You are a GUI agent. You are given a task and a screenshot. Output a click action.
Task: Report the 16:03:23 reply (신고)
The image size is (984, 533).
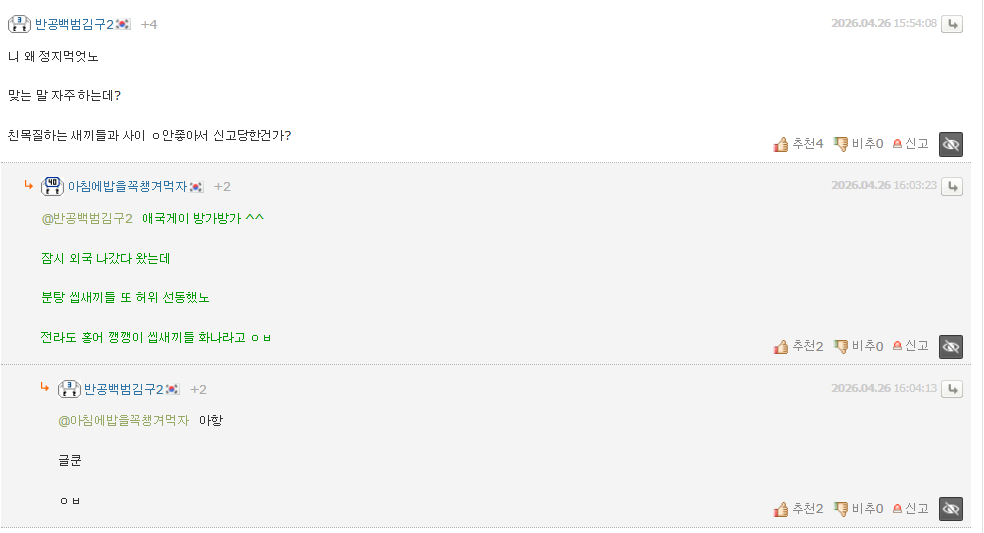click(x=910, y=346)
